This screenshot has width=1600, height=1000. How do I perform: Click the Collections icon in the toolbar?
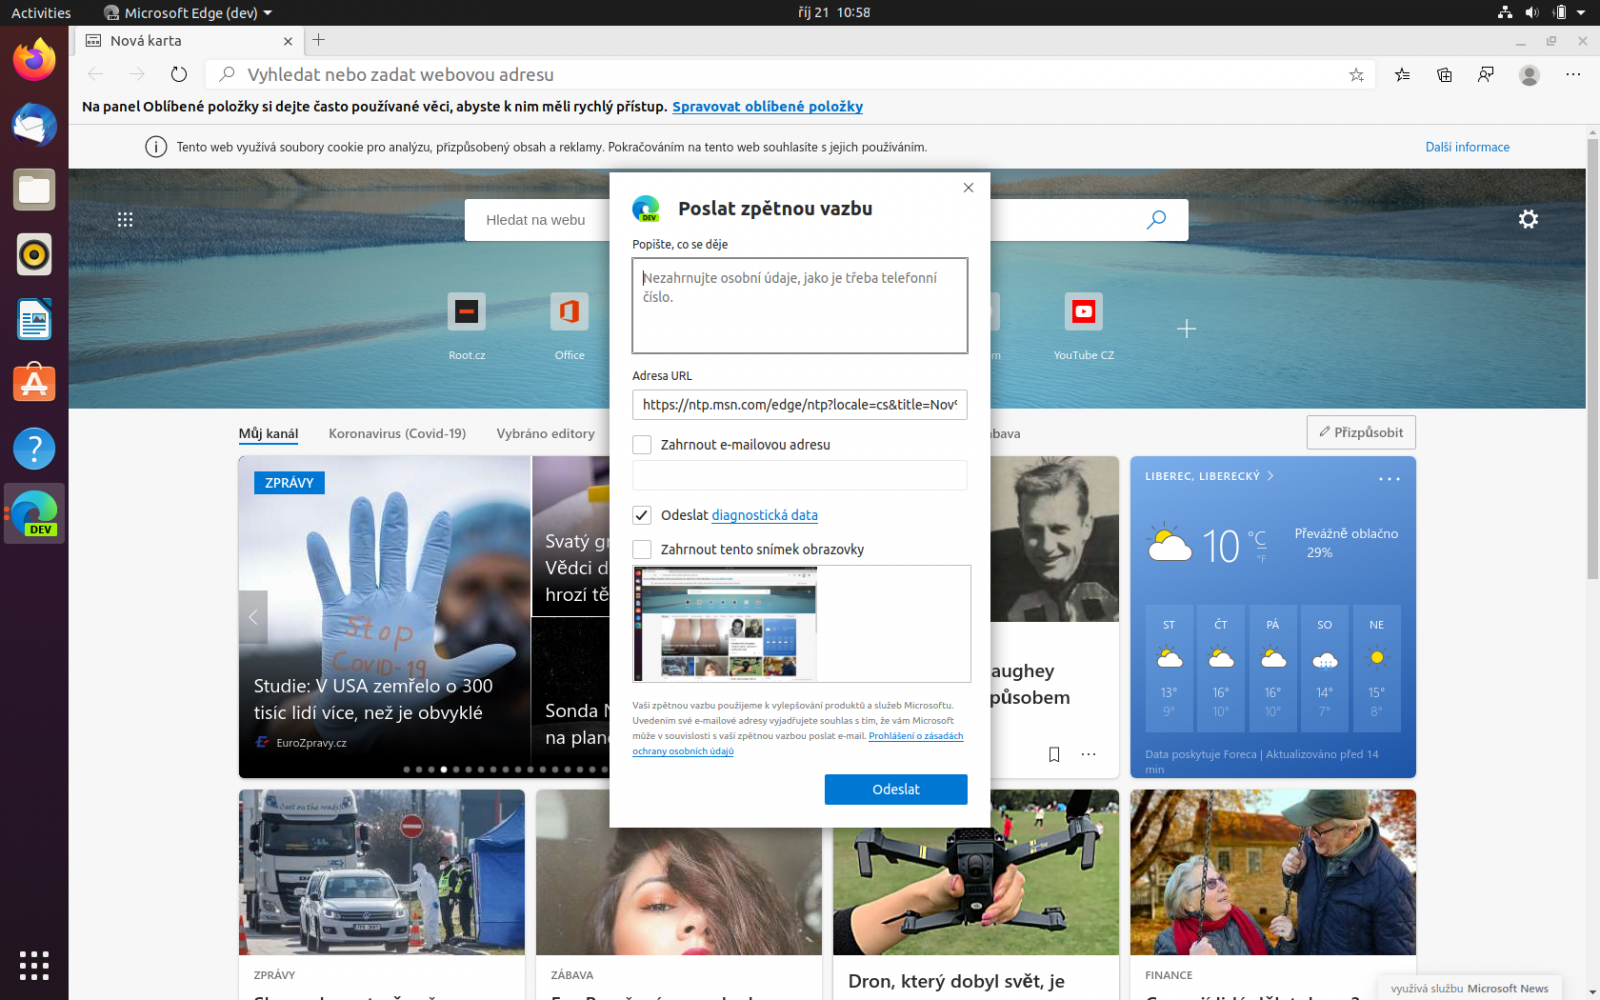click(x=1444, y=74)
